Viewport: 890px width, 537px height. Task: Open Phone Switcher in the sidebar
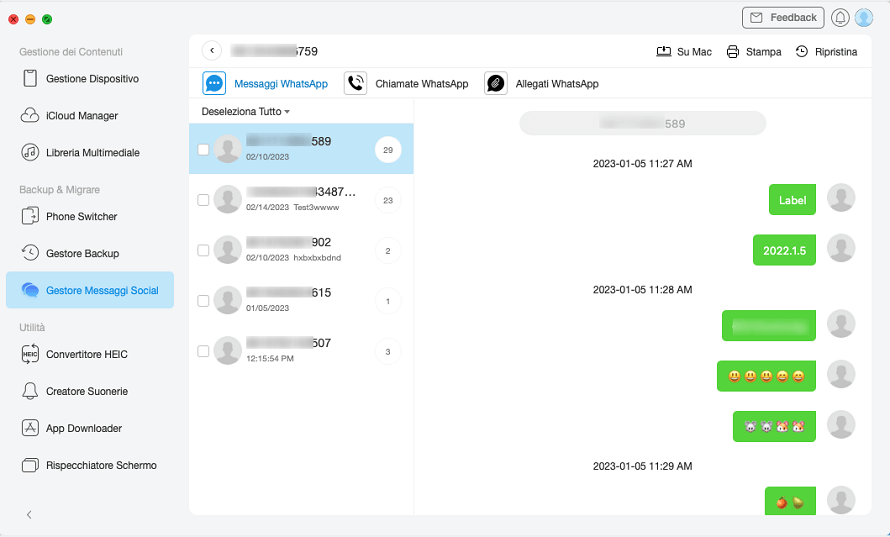coord(81,216)
